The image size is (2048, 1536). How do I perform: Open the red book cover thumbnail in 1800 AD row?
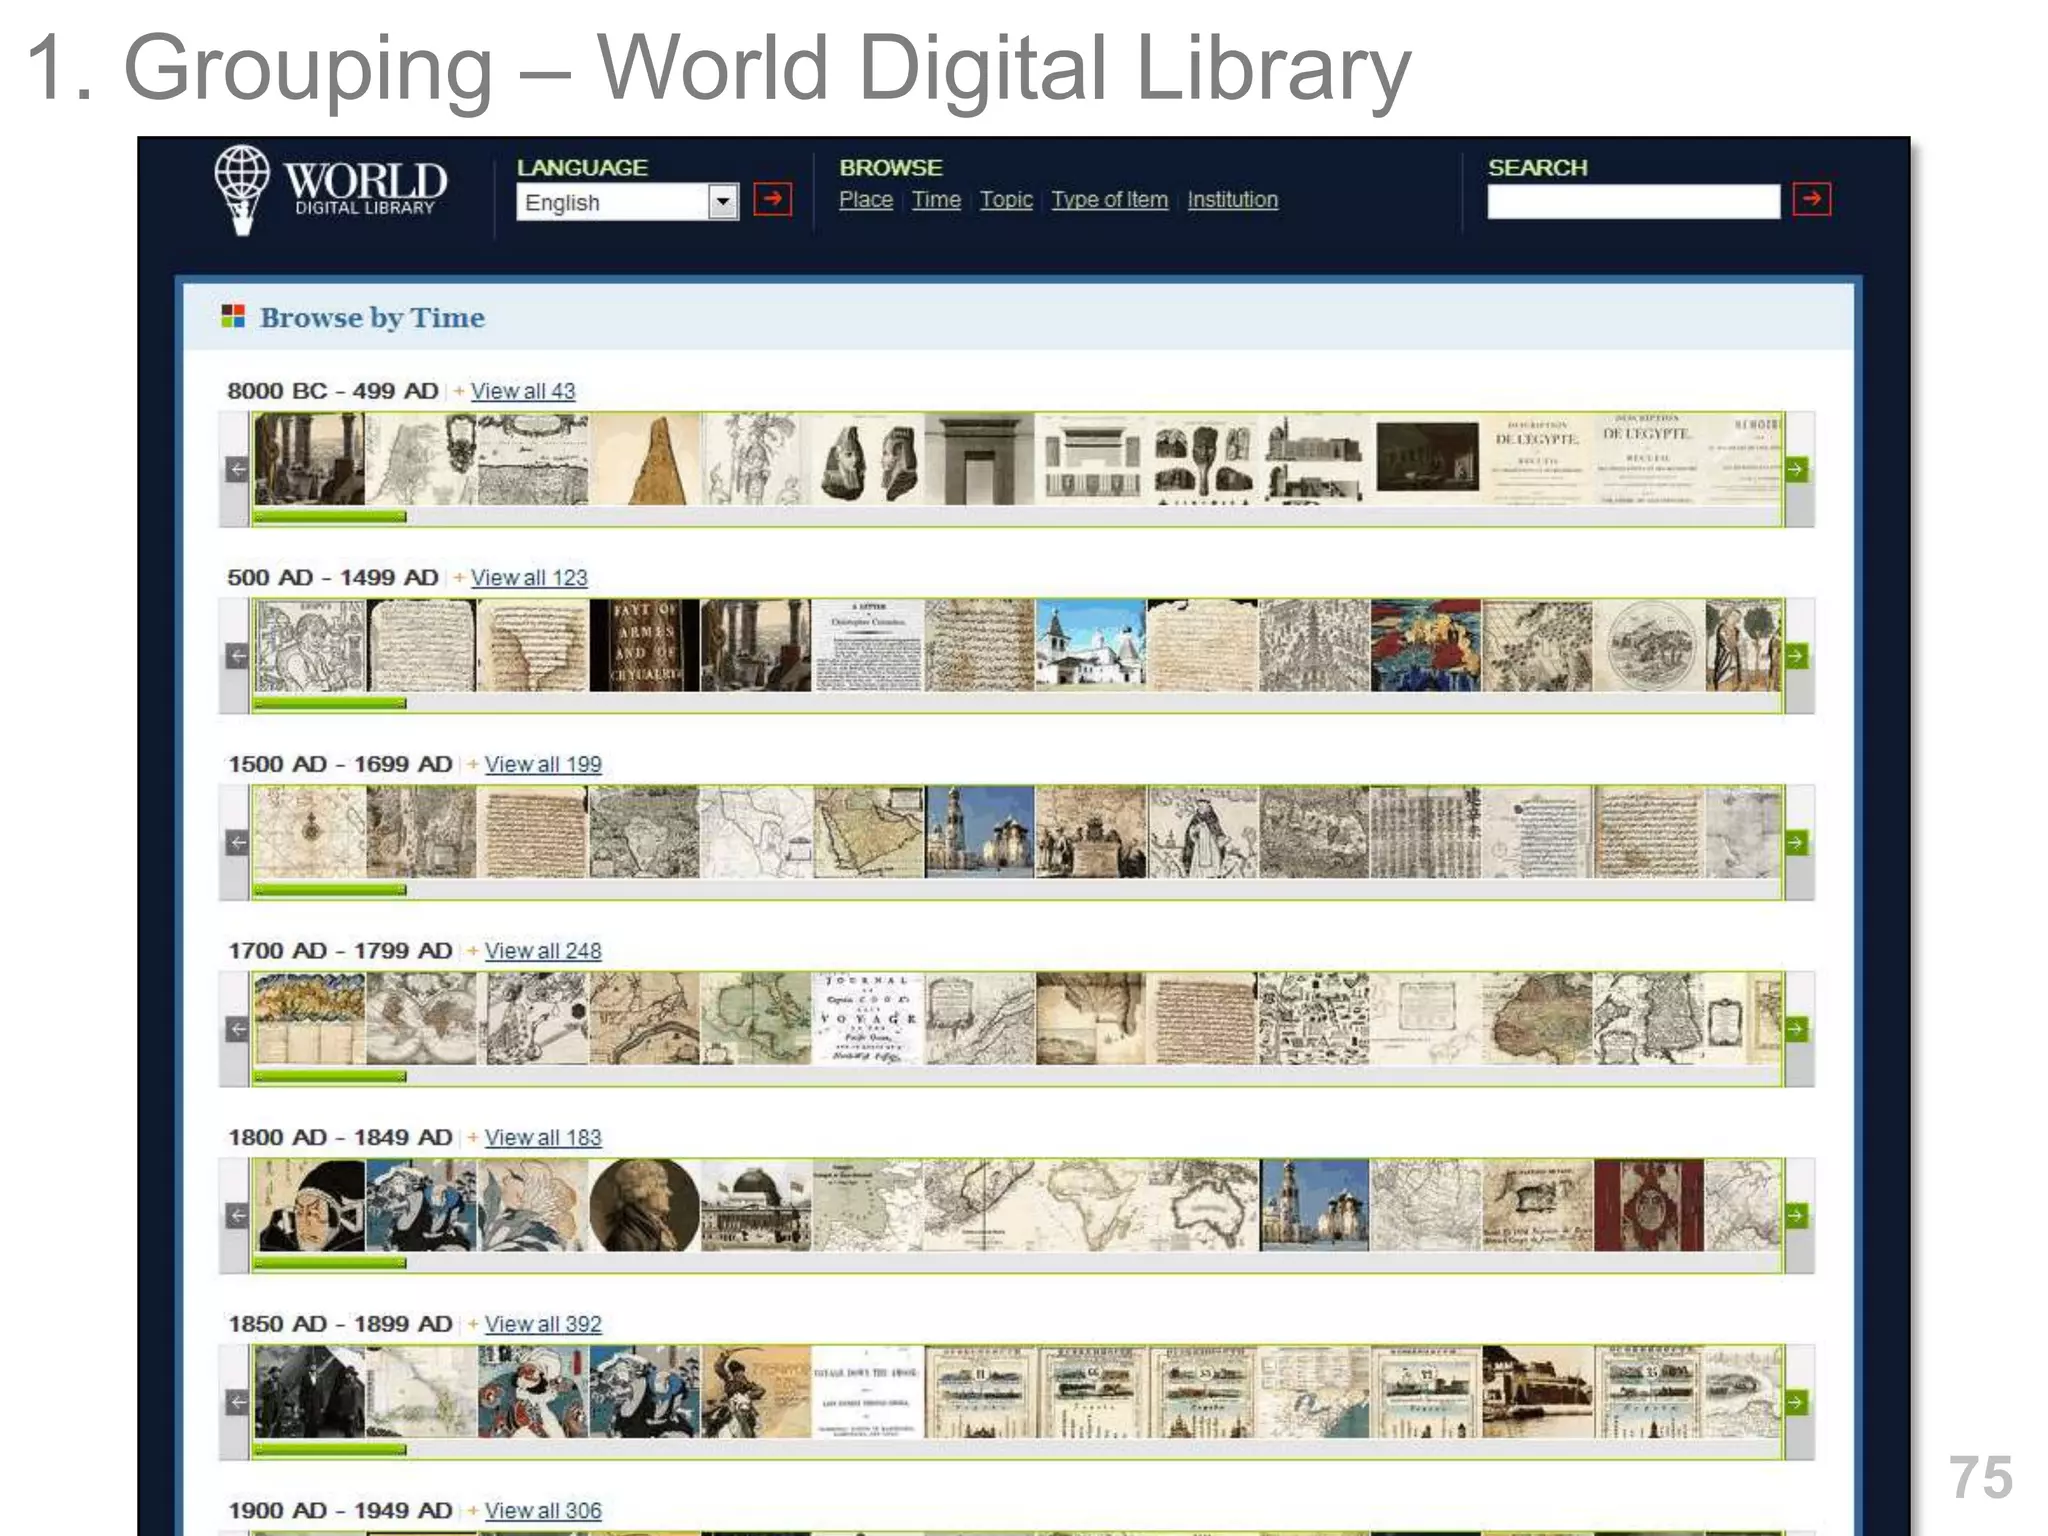tap(1648, 1205)
